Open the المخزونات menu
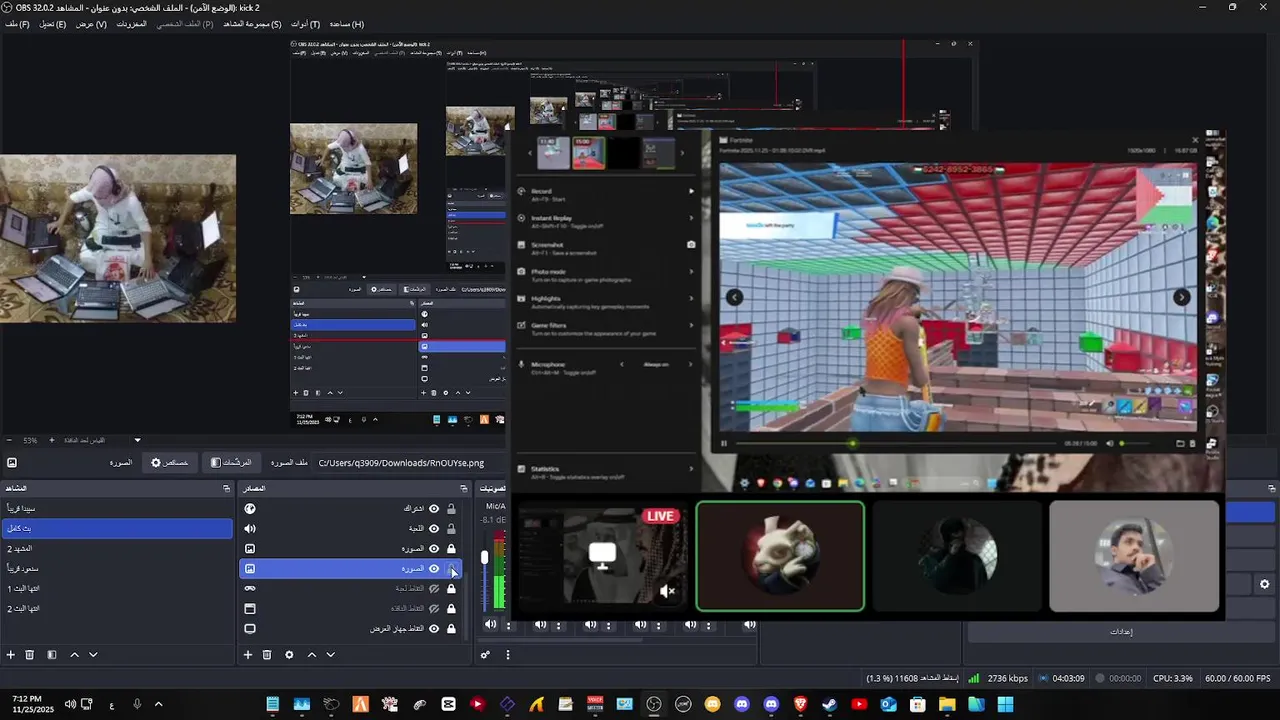The height and width of the screenshot is (720, 1280). [x=131, y=24]
